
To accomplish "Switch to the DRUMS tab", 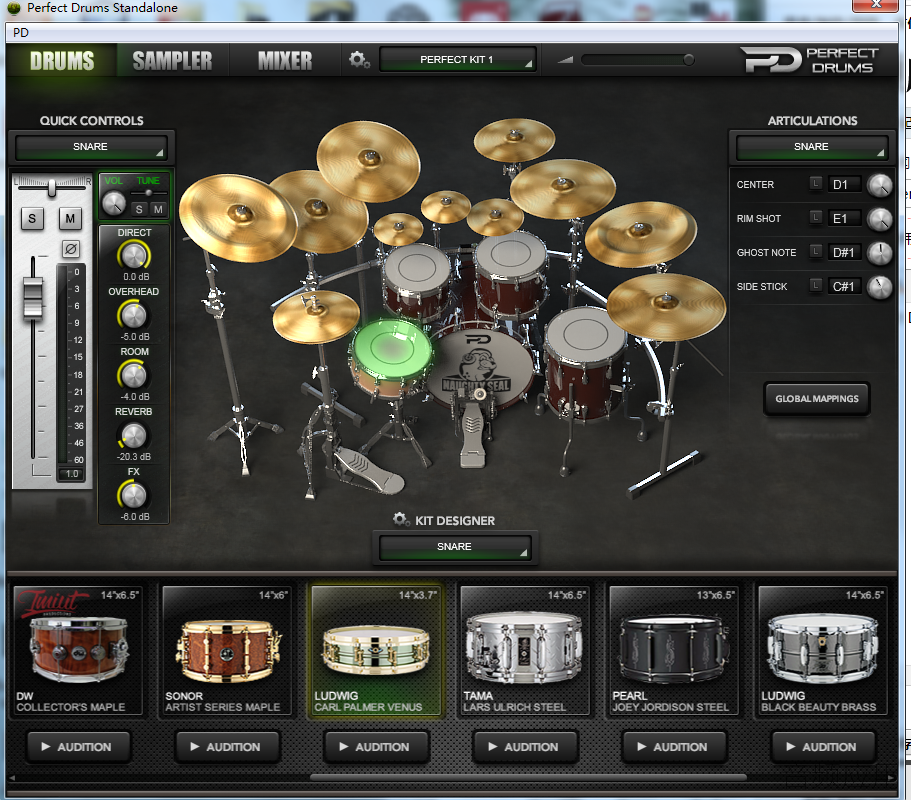I will point(62,60).
